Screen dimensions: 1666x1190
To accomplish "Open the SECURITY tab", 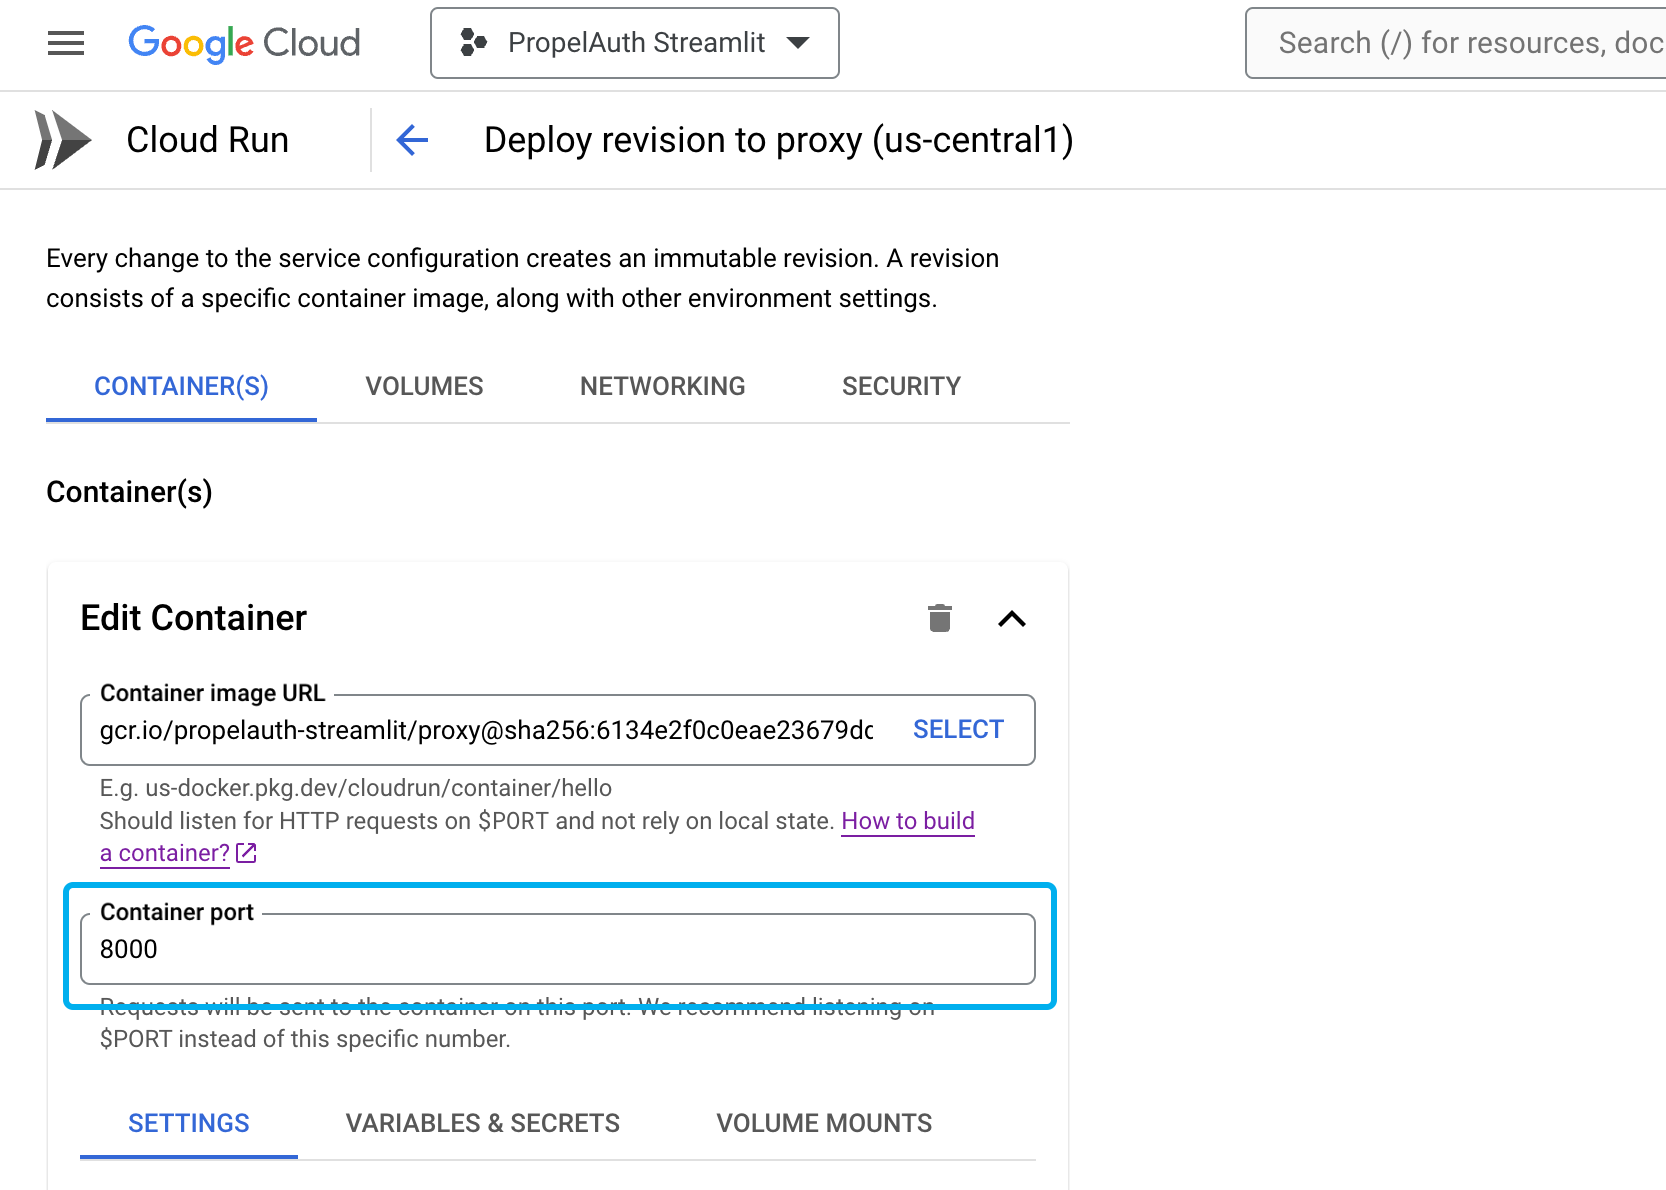I will click(901, 387).
